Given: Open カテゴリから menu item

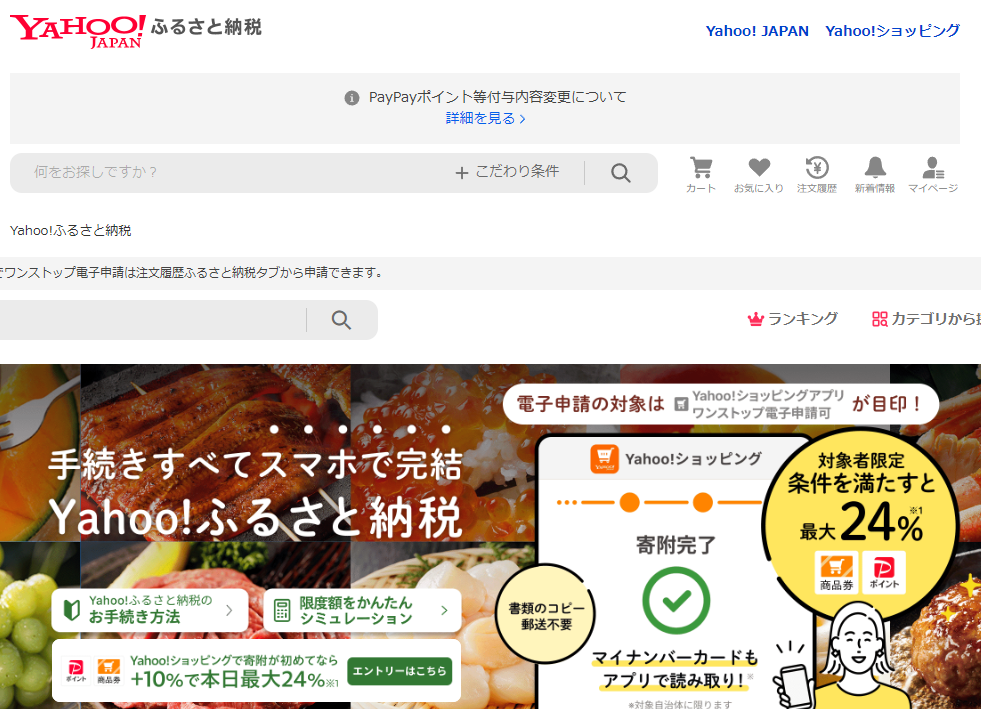Looking at the screenshot, I should click(x=926, y=319).
